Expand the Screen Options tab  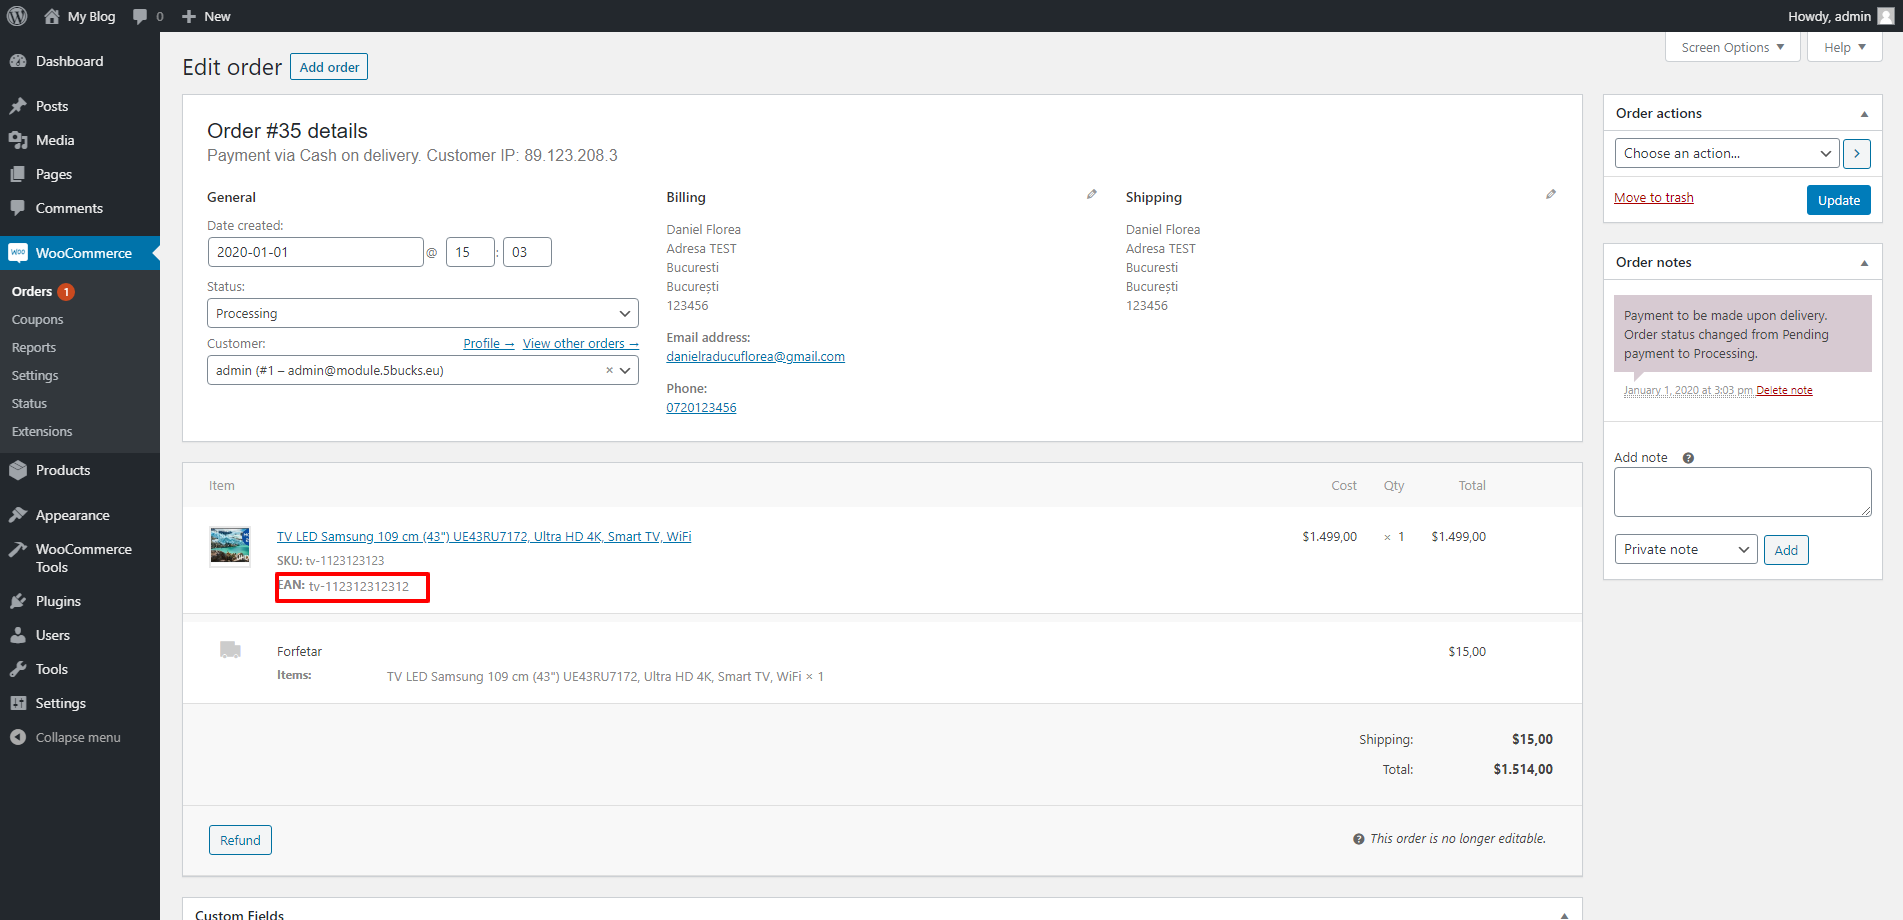coord(1732,48)
